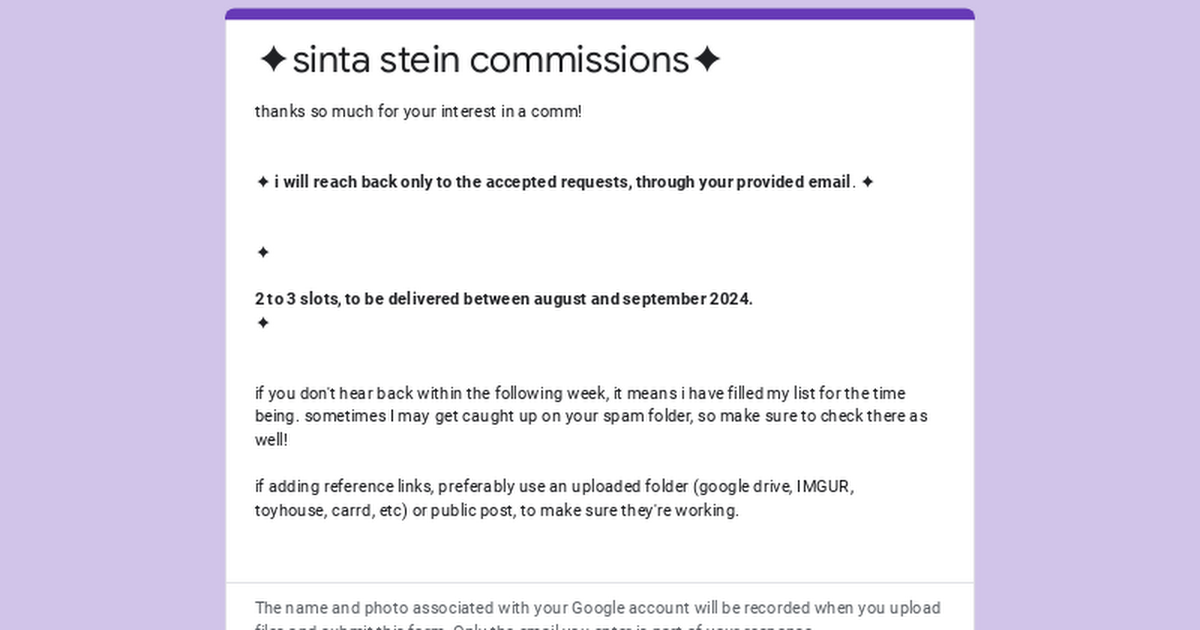This screenshot has height=630, width=1200.
Task: Click the 'august and september 2024' text
Action: [x=643, y=299]
